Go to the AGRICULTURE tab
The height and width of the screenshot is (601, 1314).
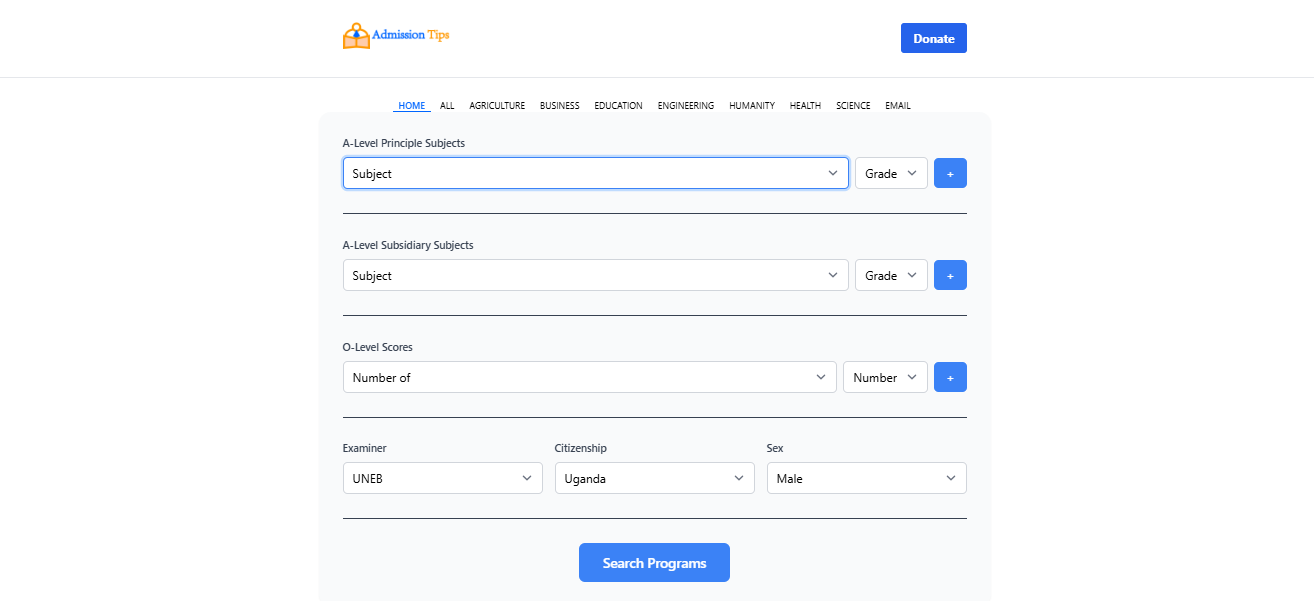[x=497, y=106]
